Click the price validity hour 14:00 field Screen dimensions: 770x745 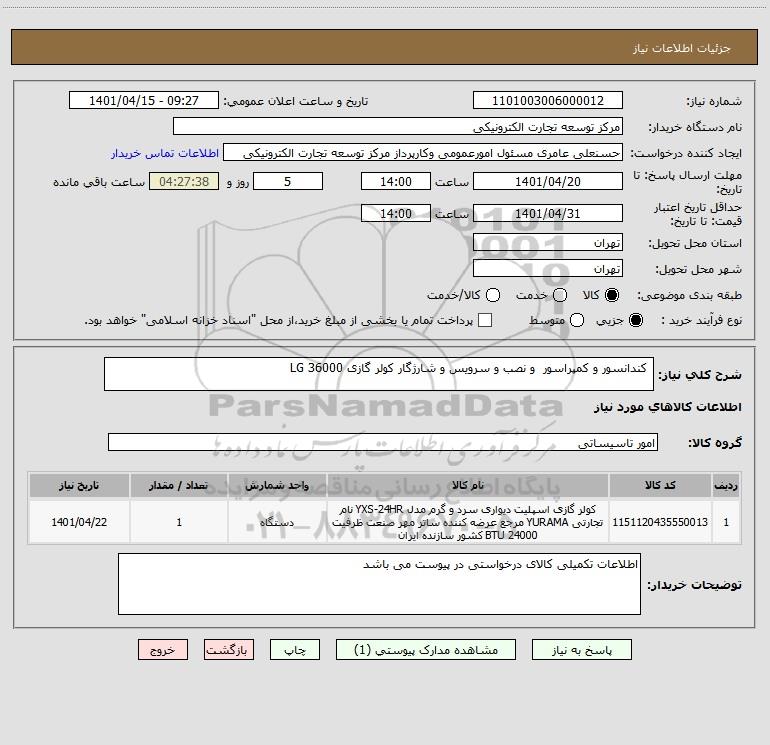(396, 213)
